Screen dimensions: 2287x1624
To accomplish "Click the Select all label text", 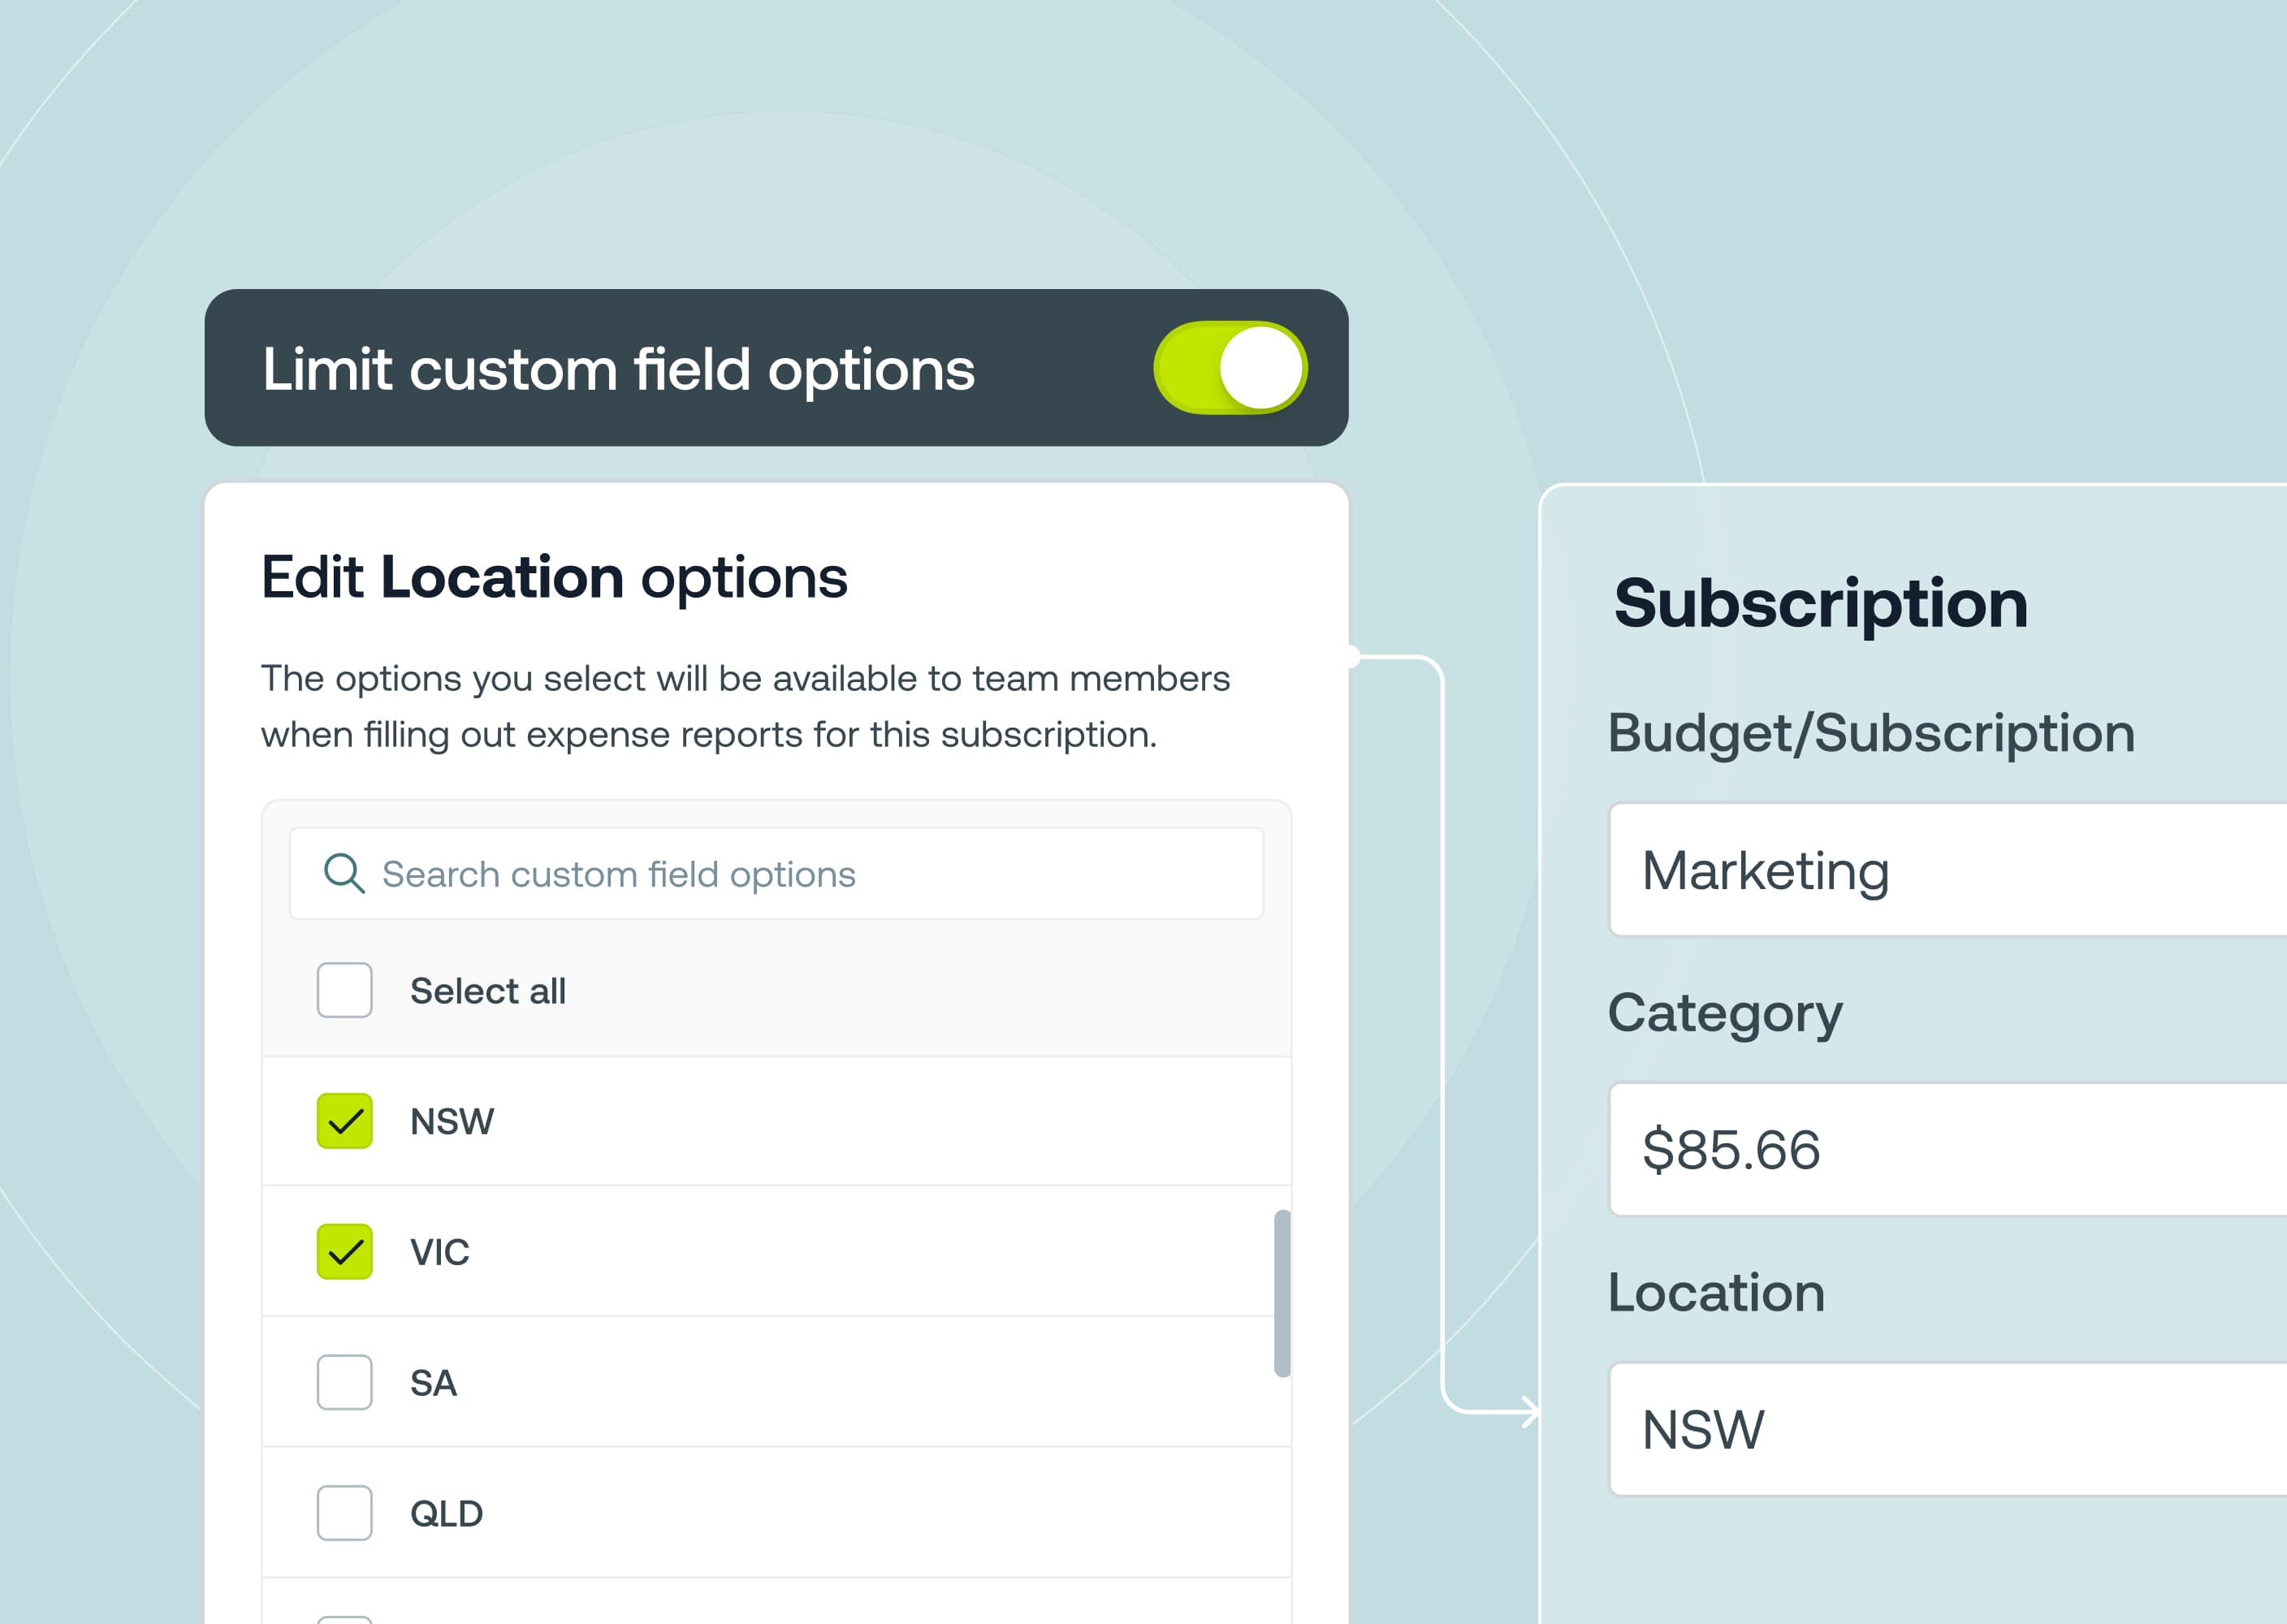I will 487,991.
